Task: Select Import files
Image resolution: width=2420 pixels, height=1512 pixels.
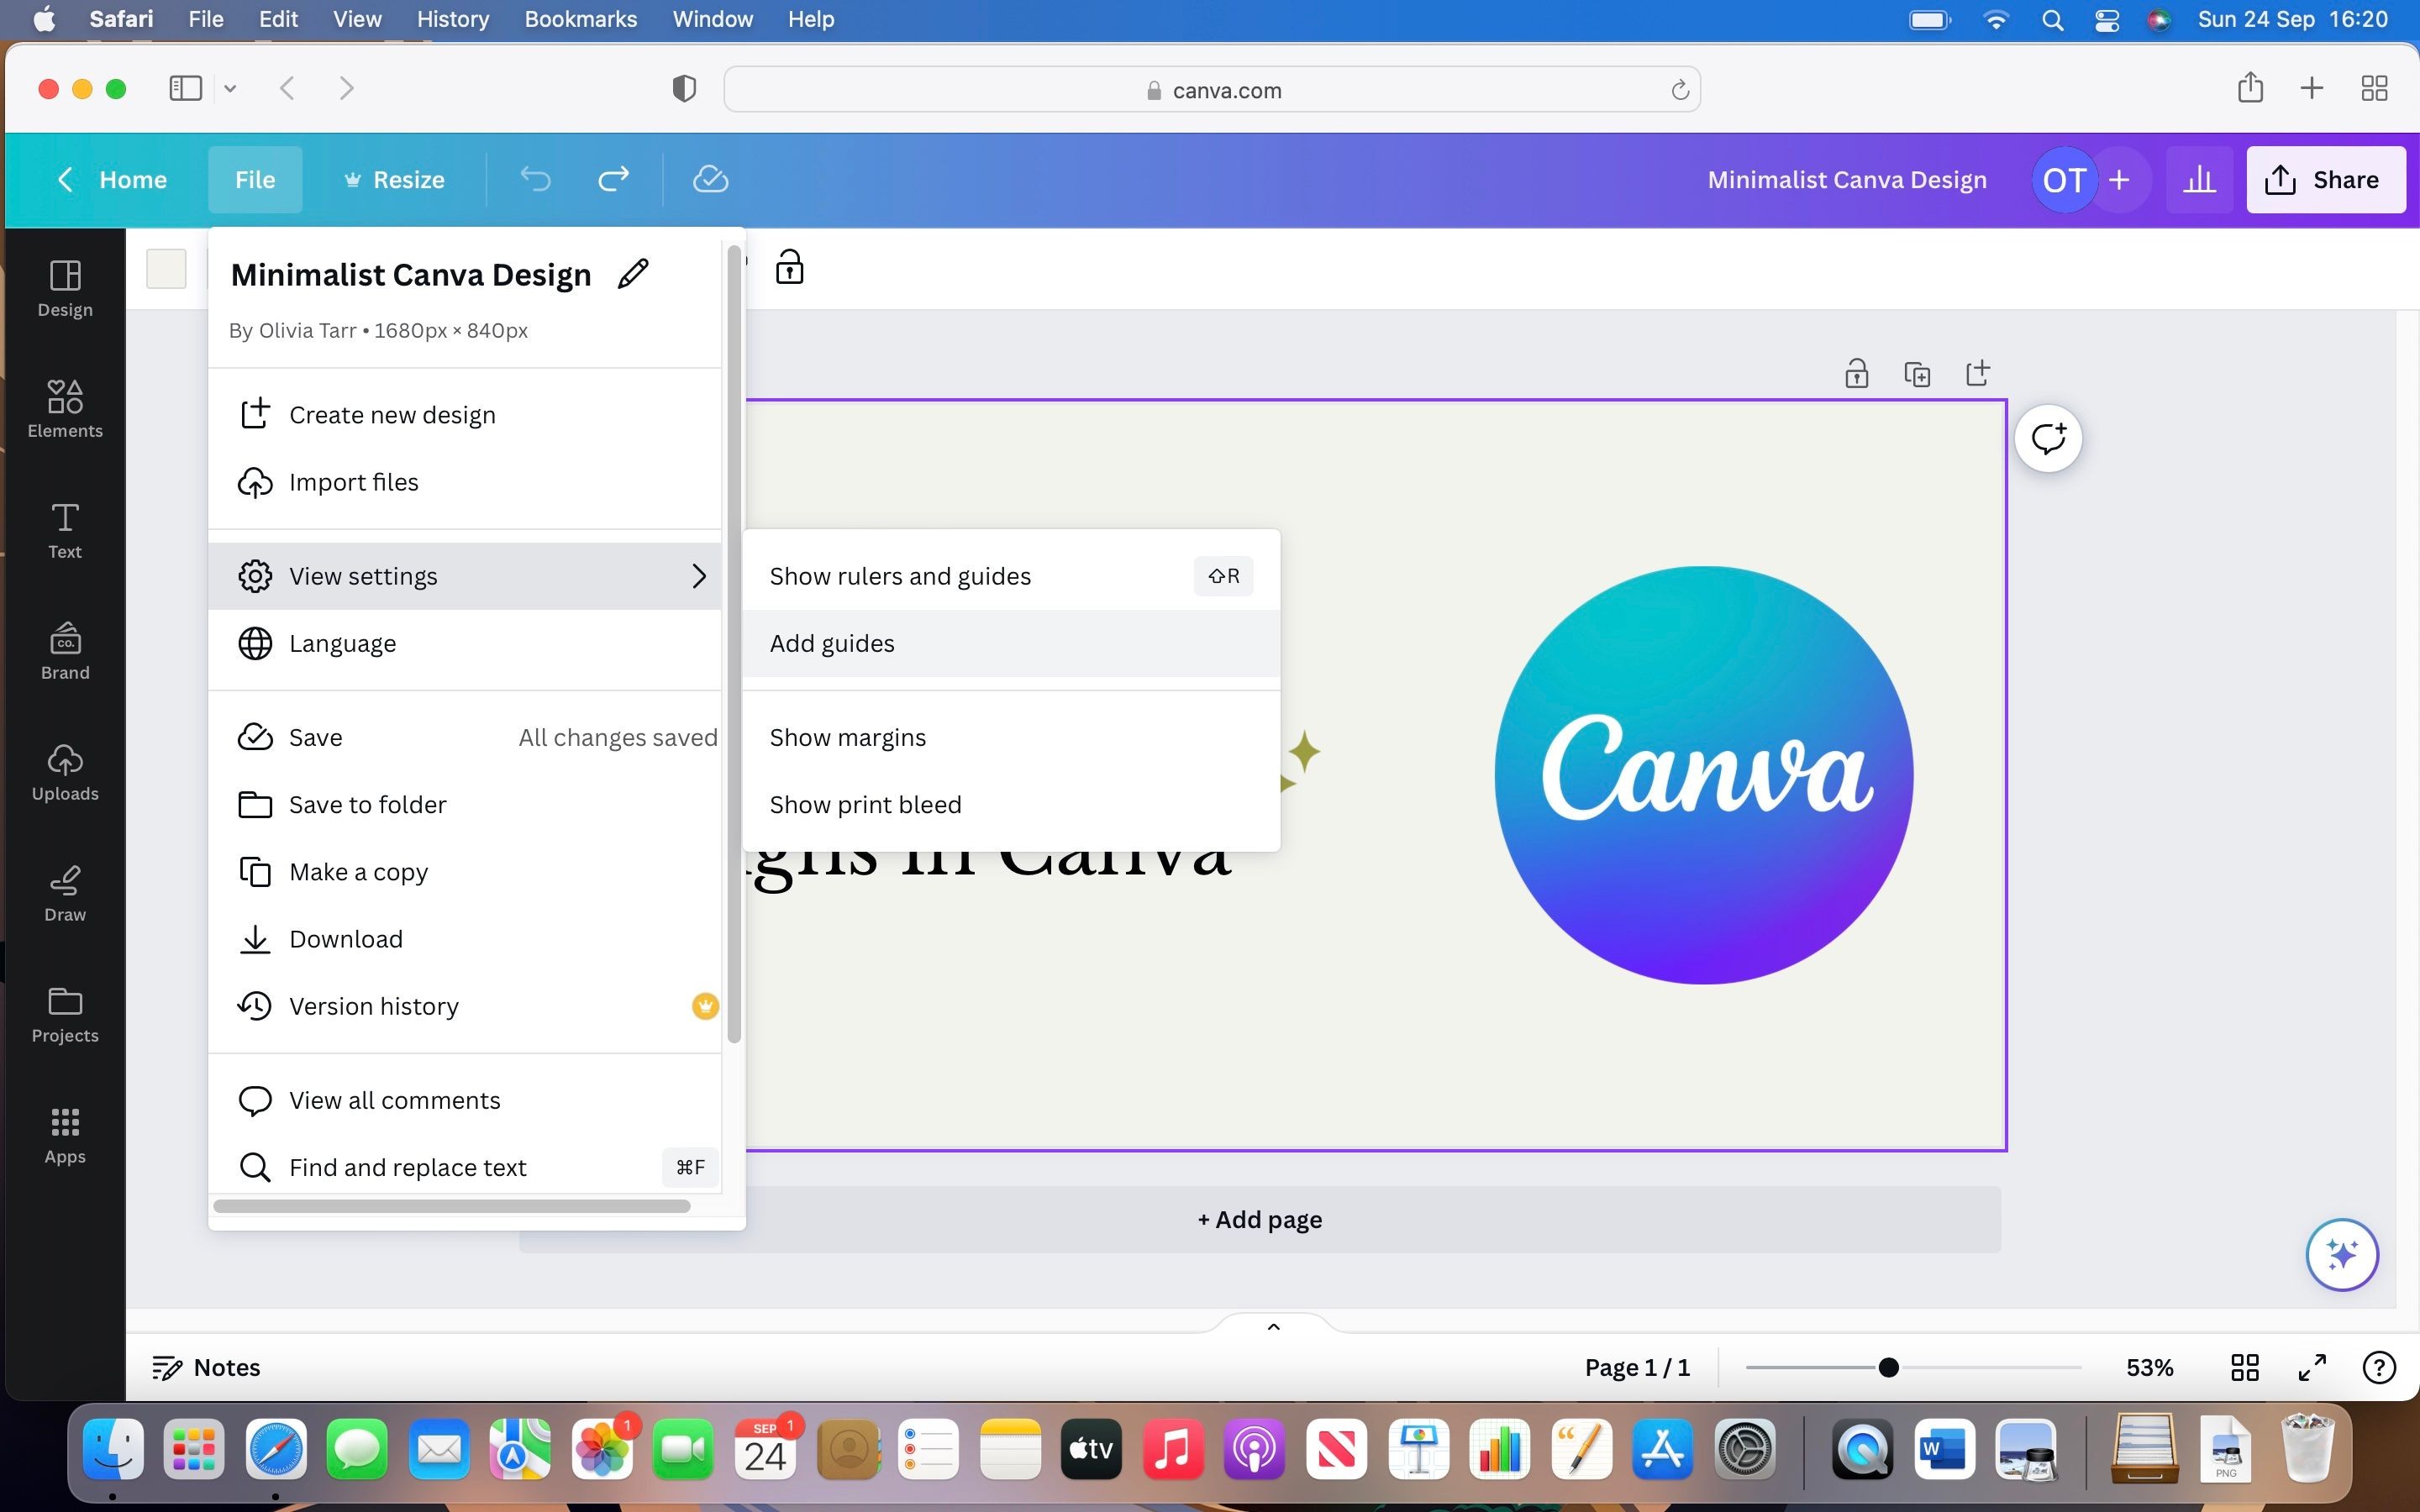Action: [465, 482]
